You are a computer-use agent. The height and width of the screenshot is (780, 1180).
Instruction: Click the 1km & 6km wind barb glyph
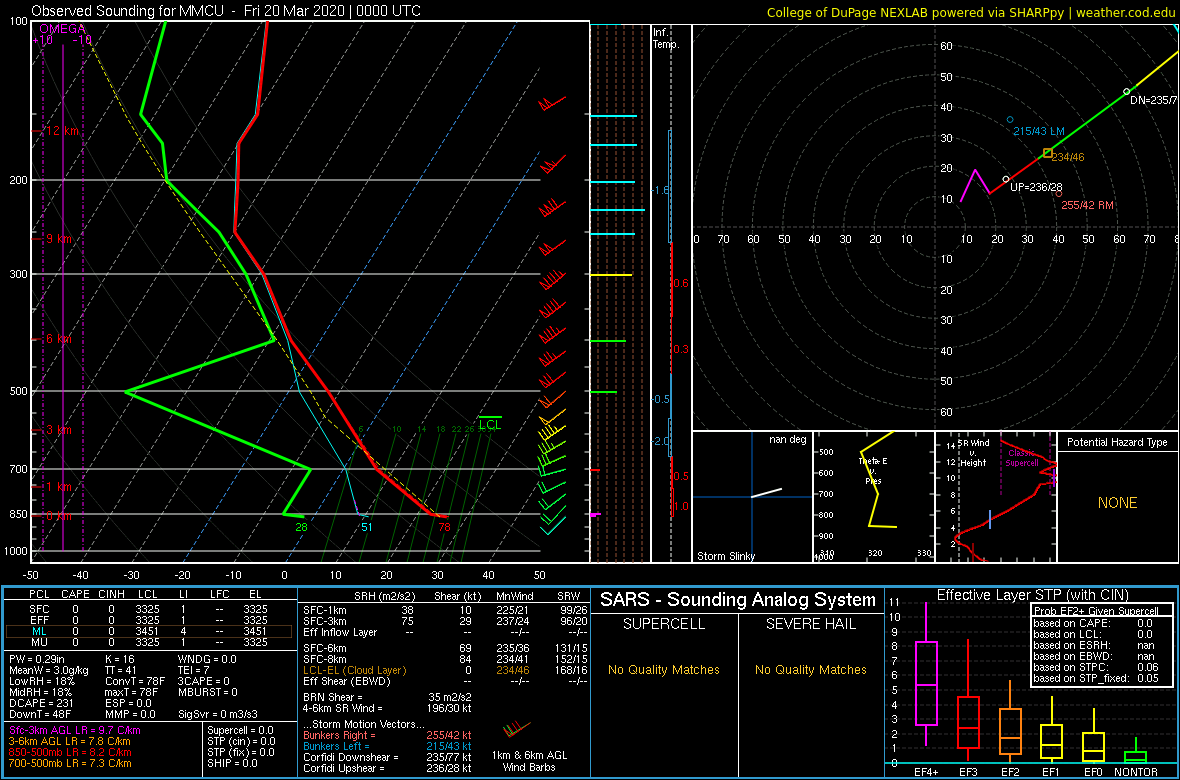click(x=516, y=728)
